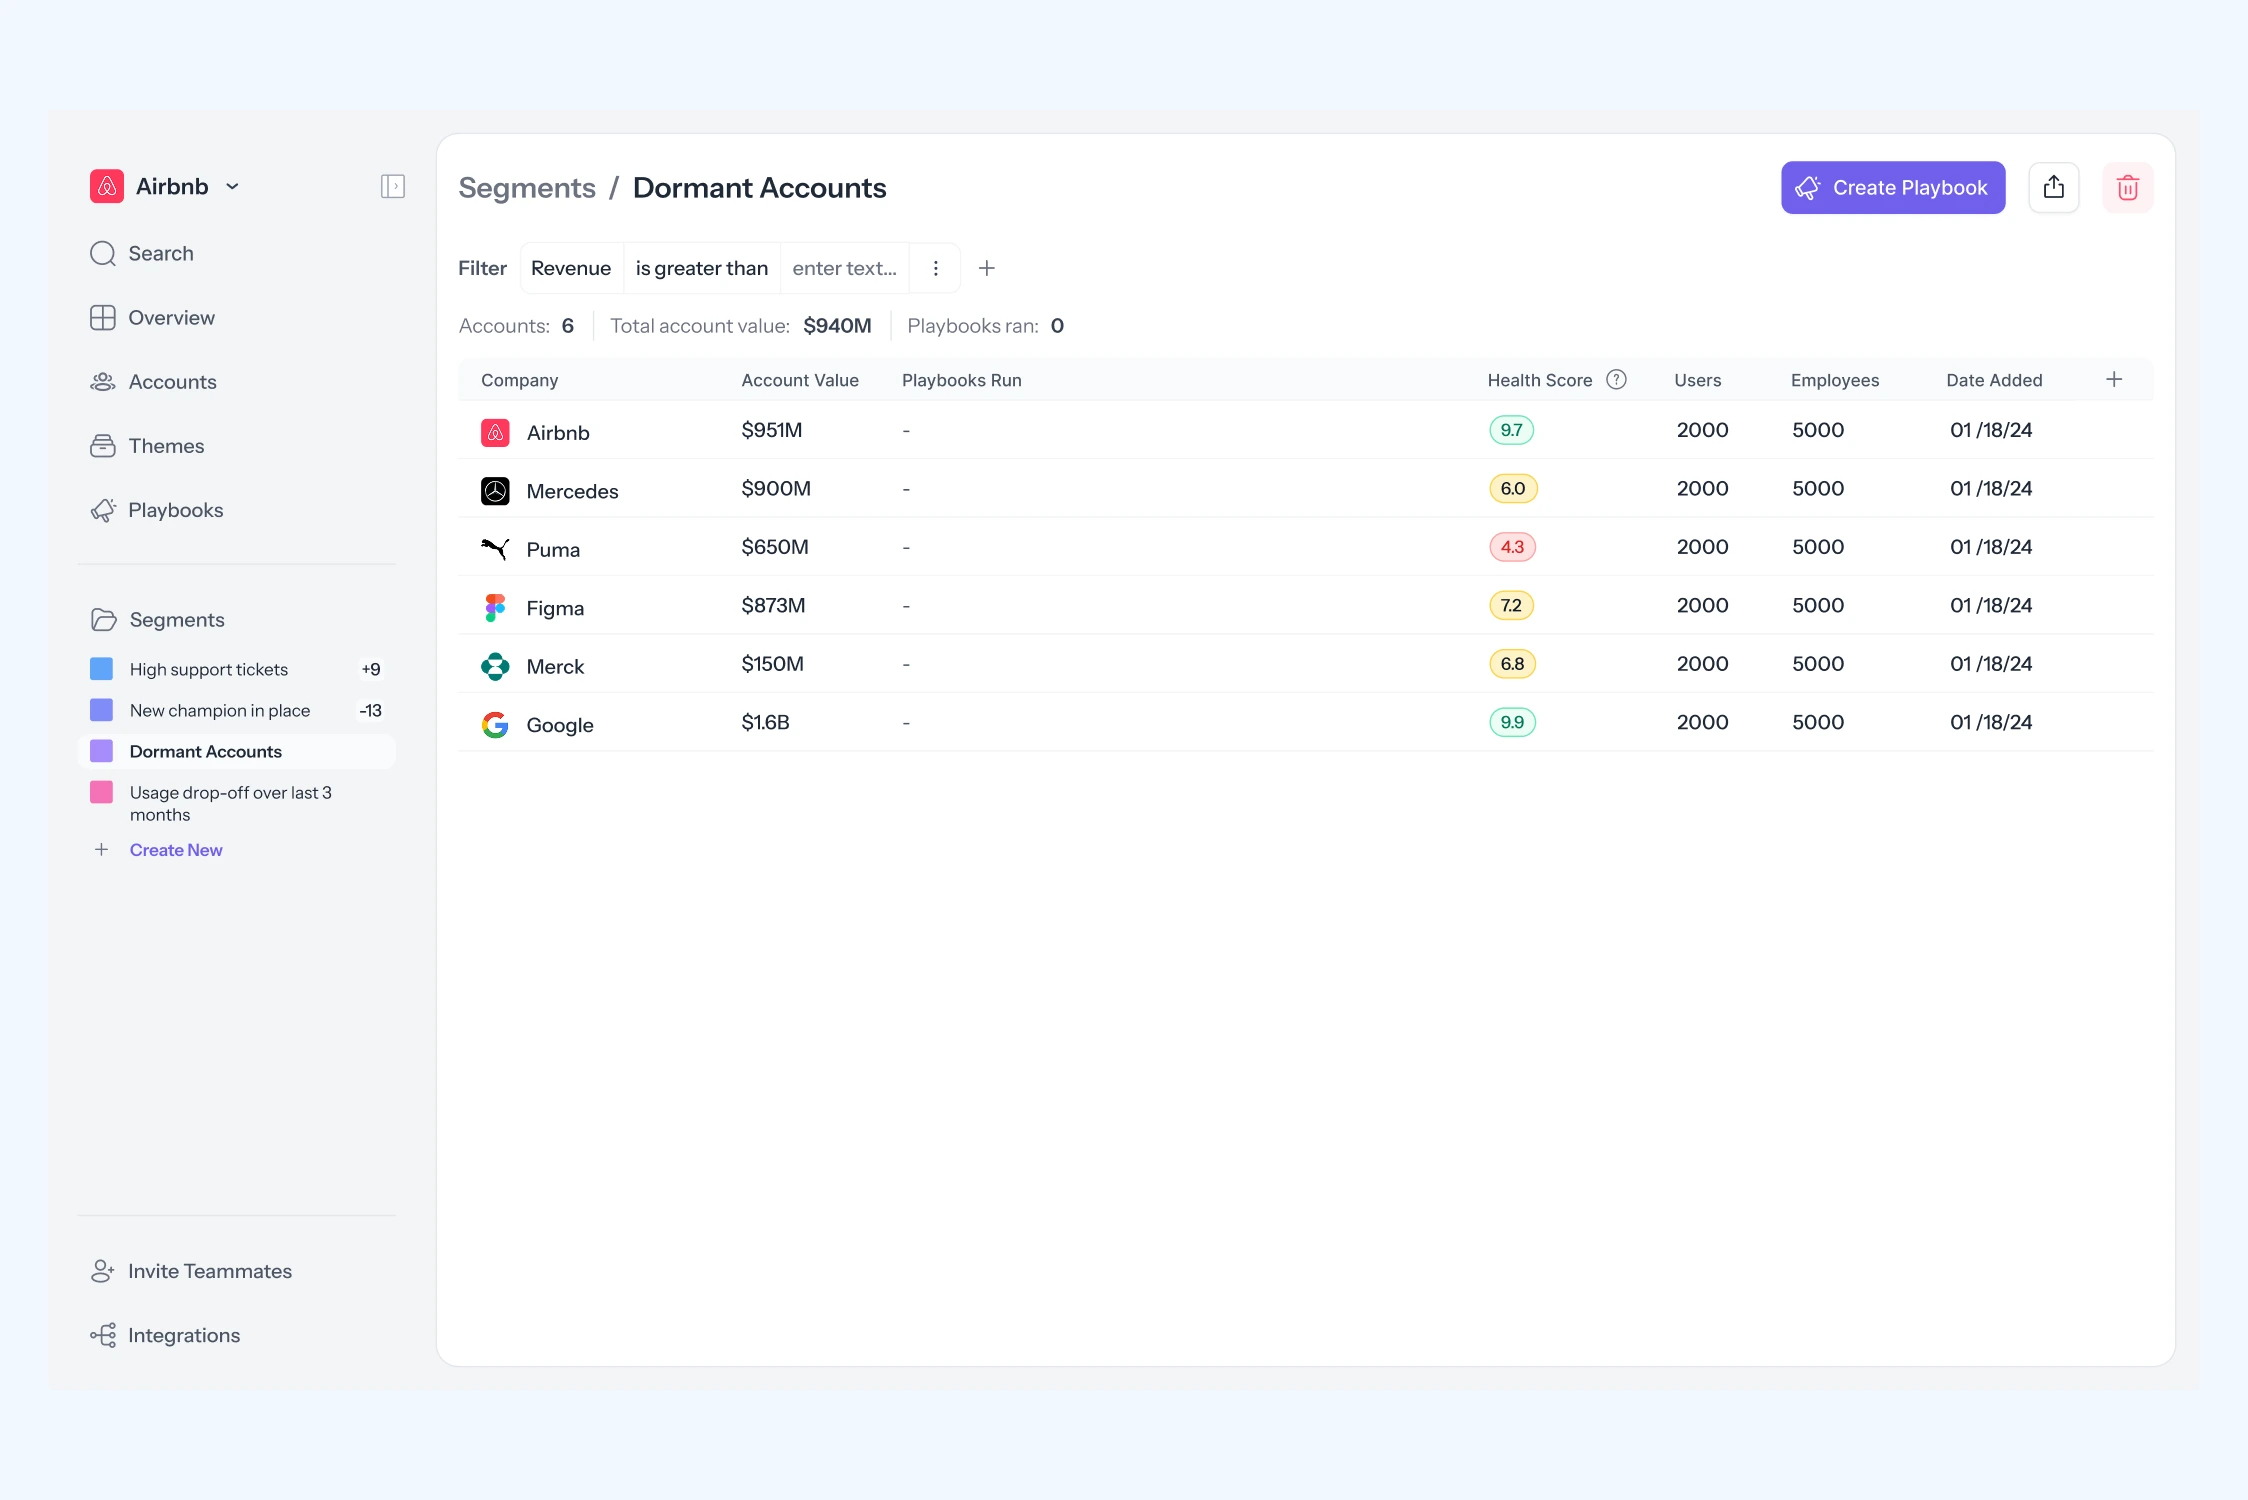Open Playbooks in the sidebar

[175, 510]
